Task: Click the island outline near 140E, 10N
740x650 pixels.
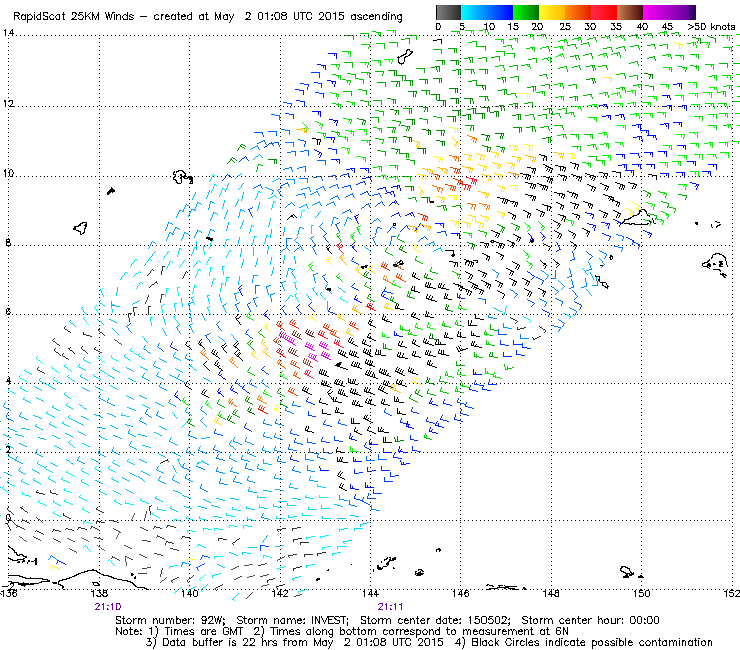Action: 182,177
